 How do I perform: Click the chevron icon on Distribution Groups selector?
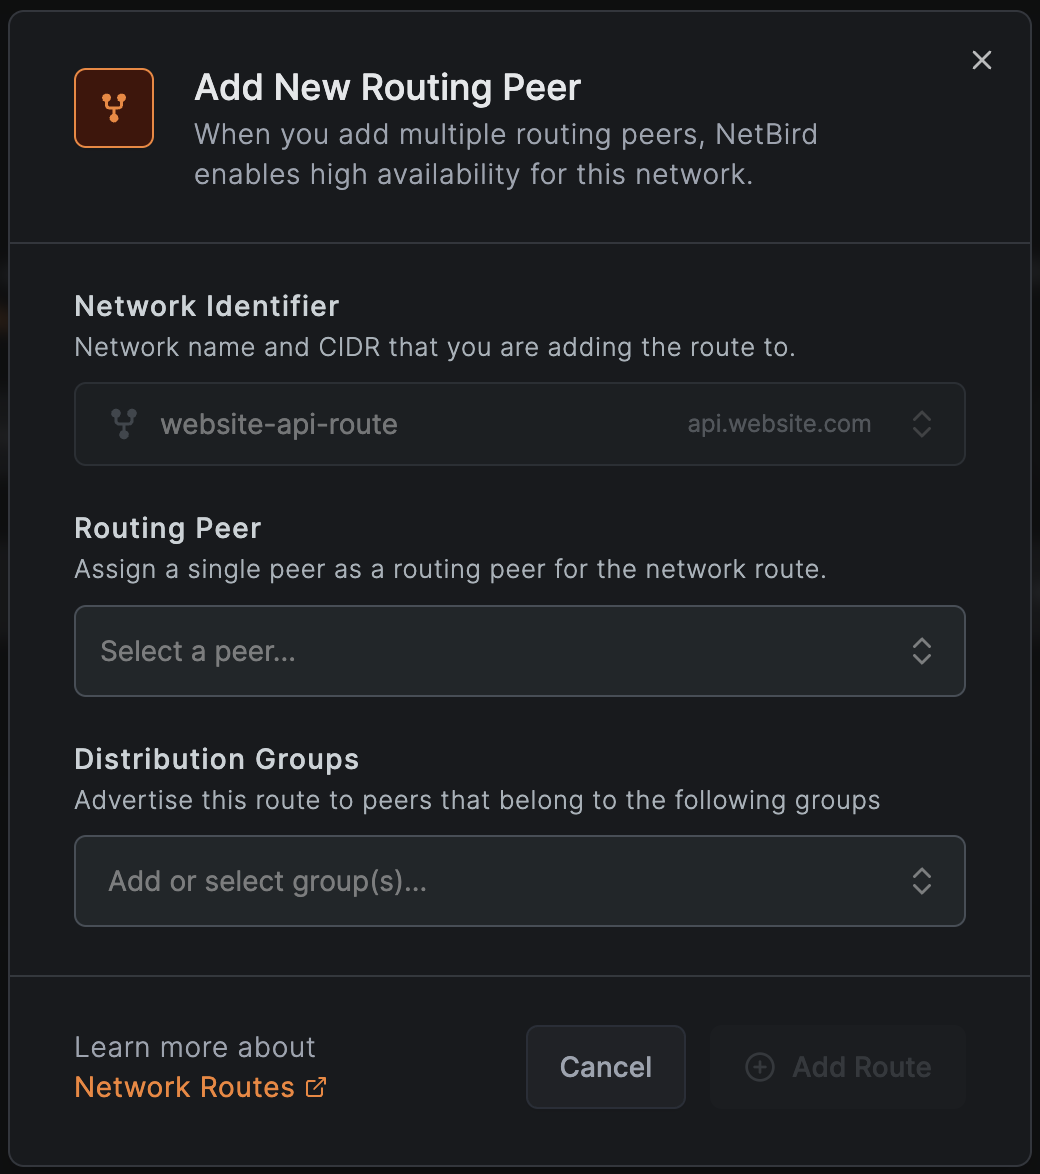pyautogui.click(x=922, y=881)
